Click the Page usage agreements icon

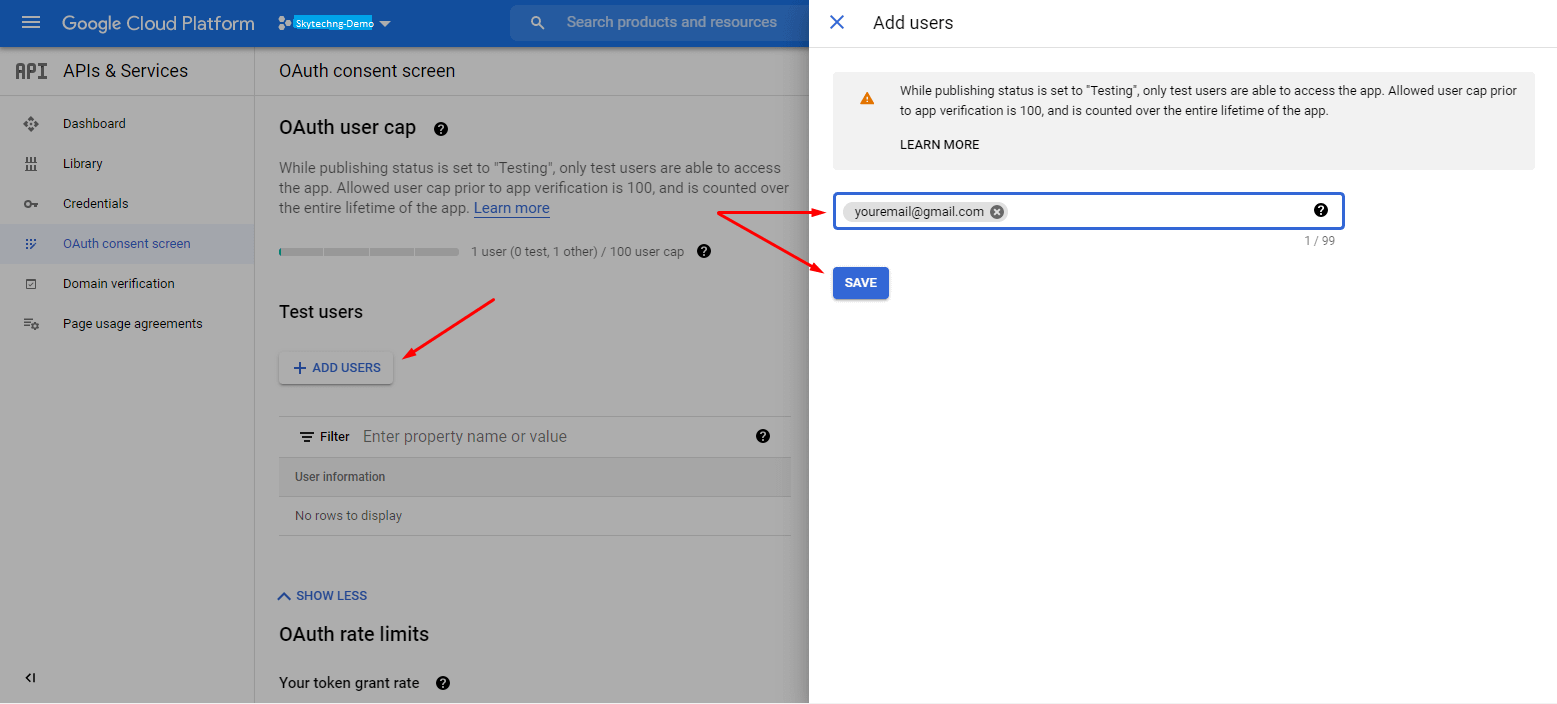tap(31, 324)
